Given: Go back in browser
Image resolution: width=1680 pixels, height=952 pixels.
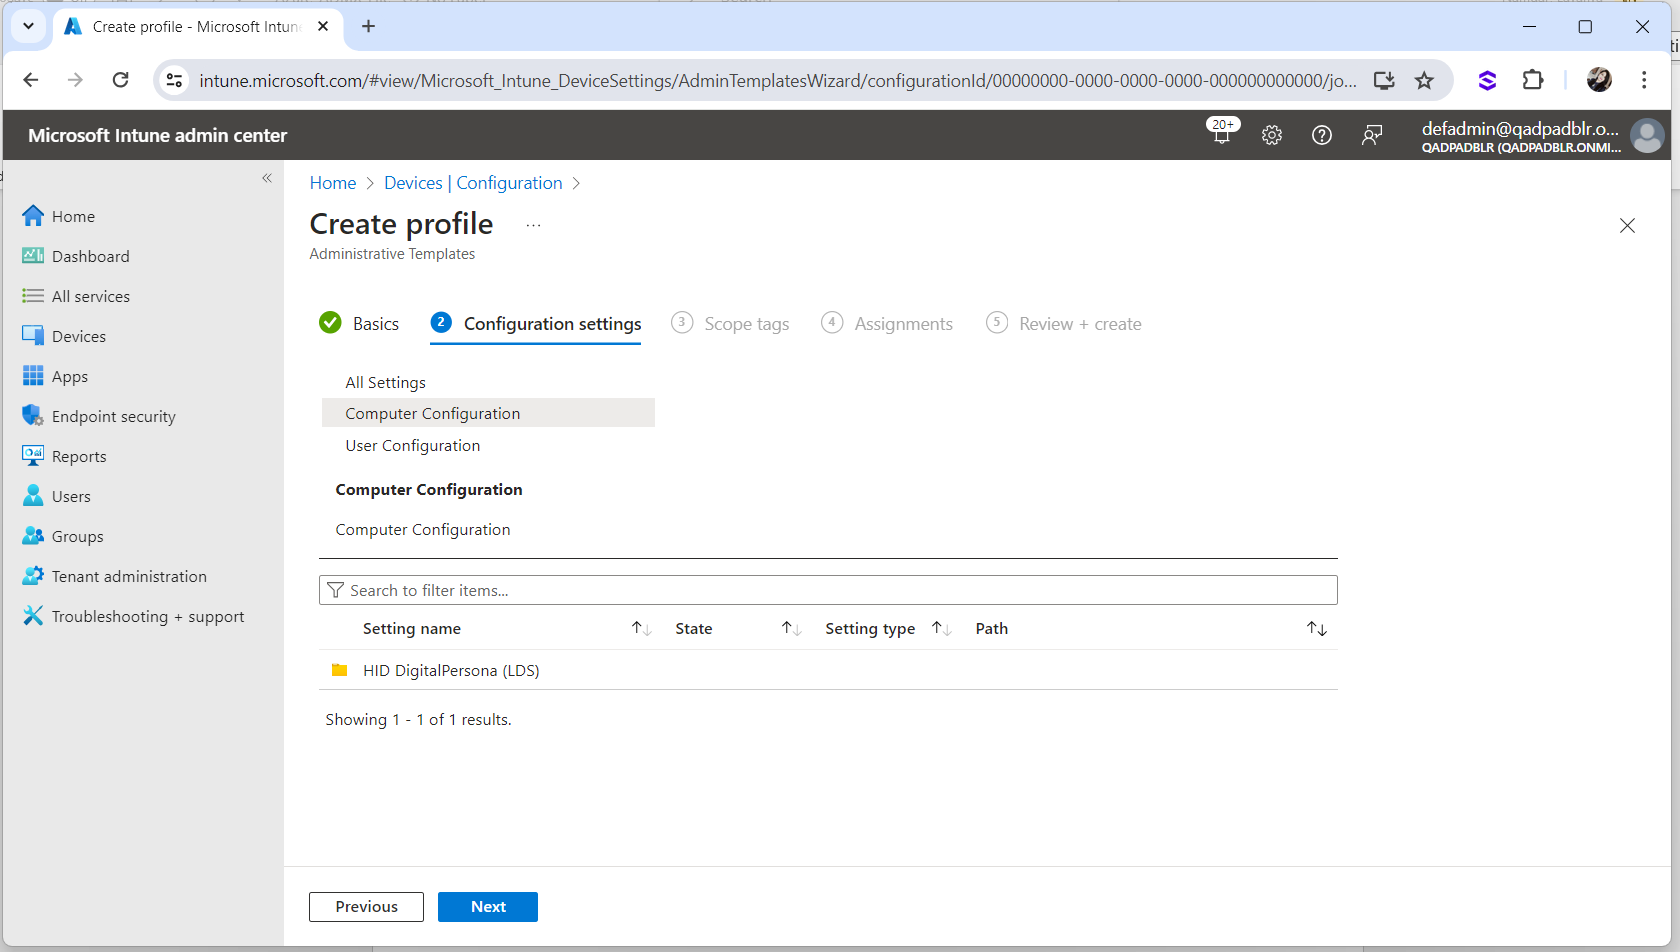Looking at the screenshot, I should pos(30,80).
